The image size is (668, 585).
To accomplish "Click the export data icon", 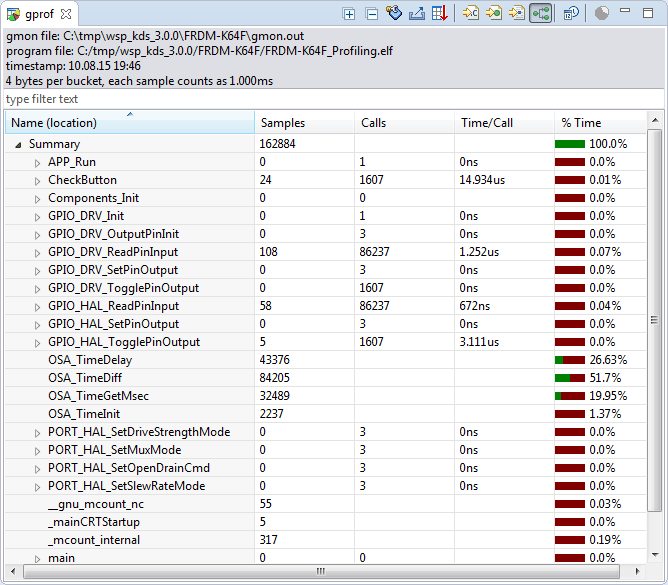I will (x=417, y=14).
